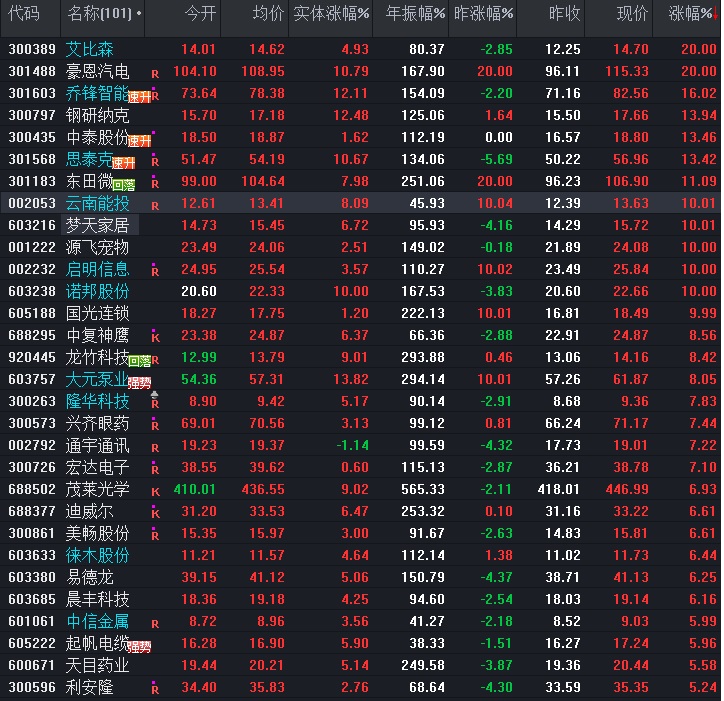The image size is (724, 701).
Task: Select stock name 钢研纳克
Action: (97, 115)
